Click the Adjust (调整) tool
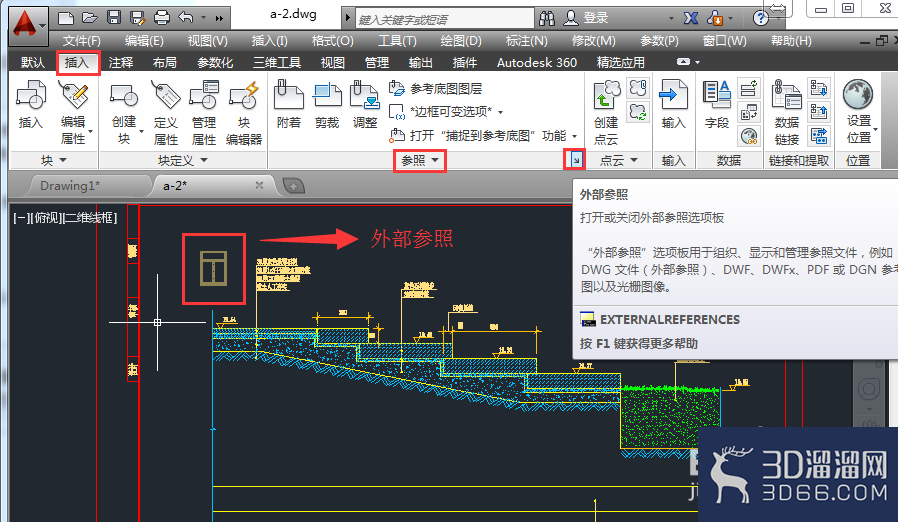This screenshot has height=522, width=898. 365,104
